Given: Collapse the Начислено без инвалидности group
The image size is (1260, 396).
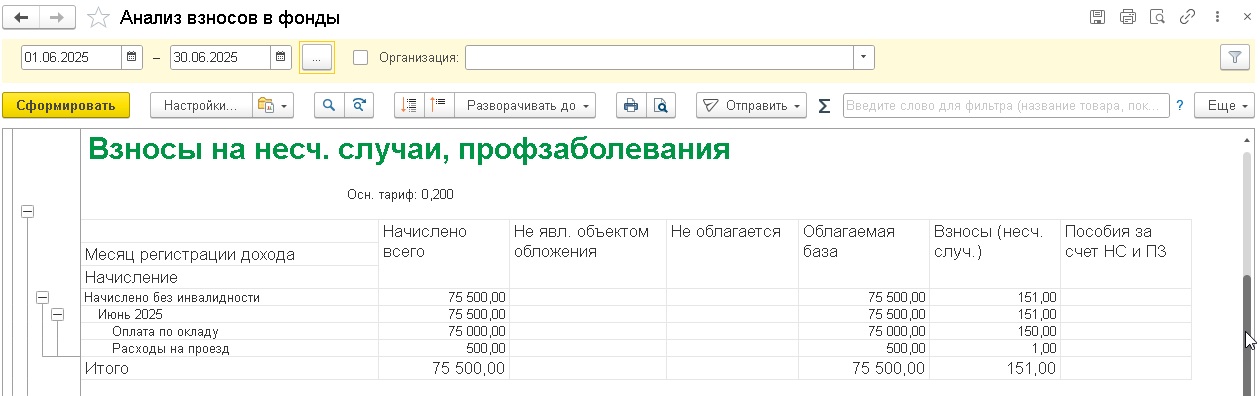Looking at the screenshot, I should click(43, 297).
